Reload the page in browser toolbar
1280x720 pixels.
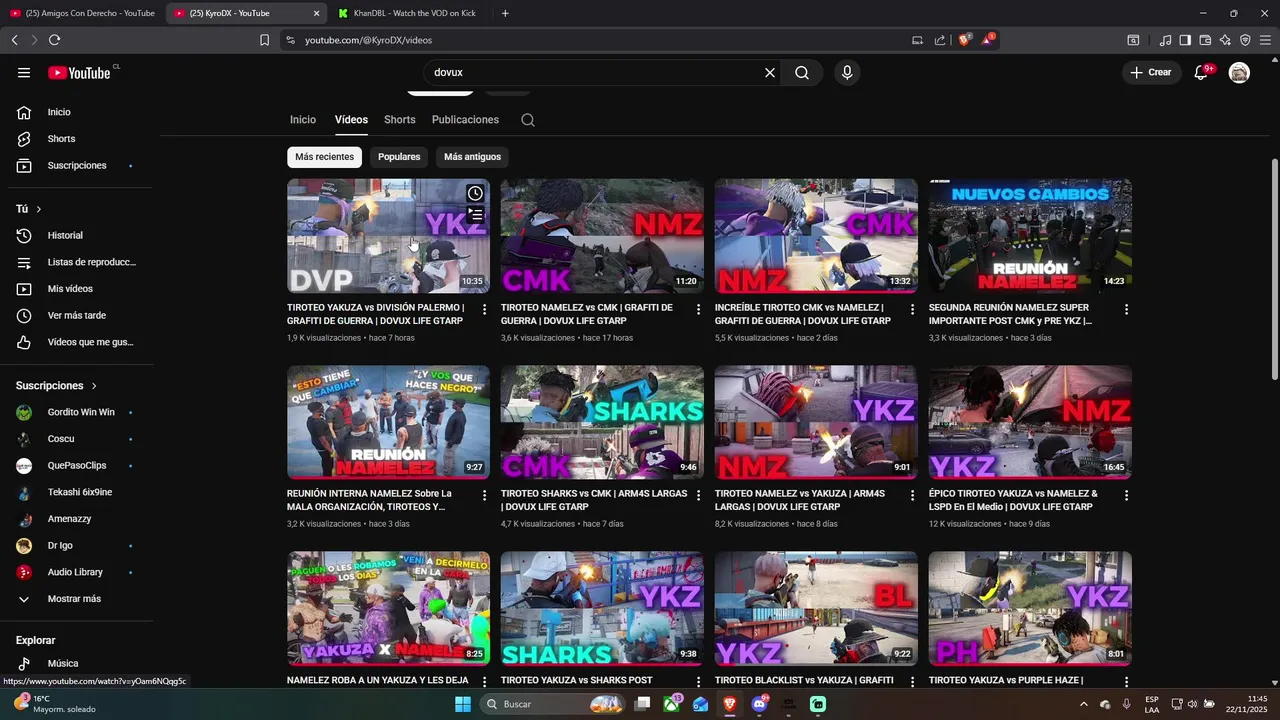54,40
